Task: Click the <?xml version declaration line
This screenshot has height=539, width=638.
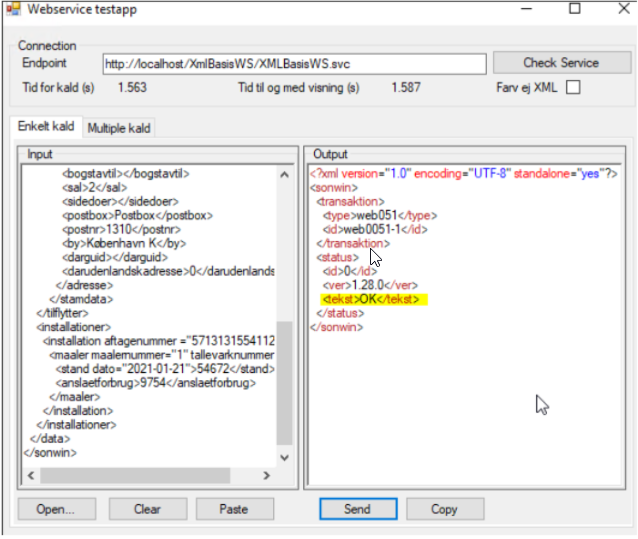Action: 463,174
